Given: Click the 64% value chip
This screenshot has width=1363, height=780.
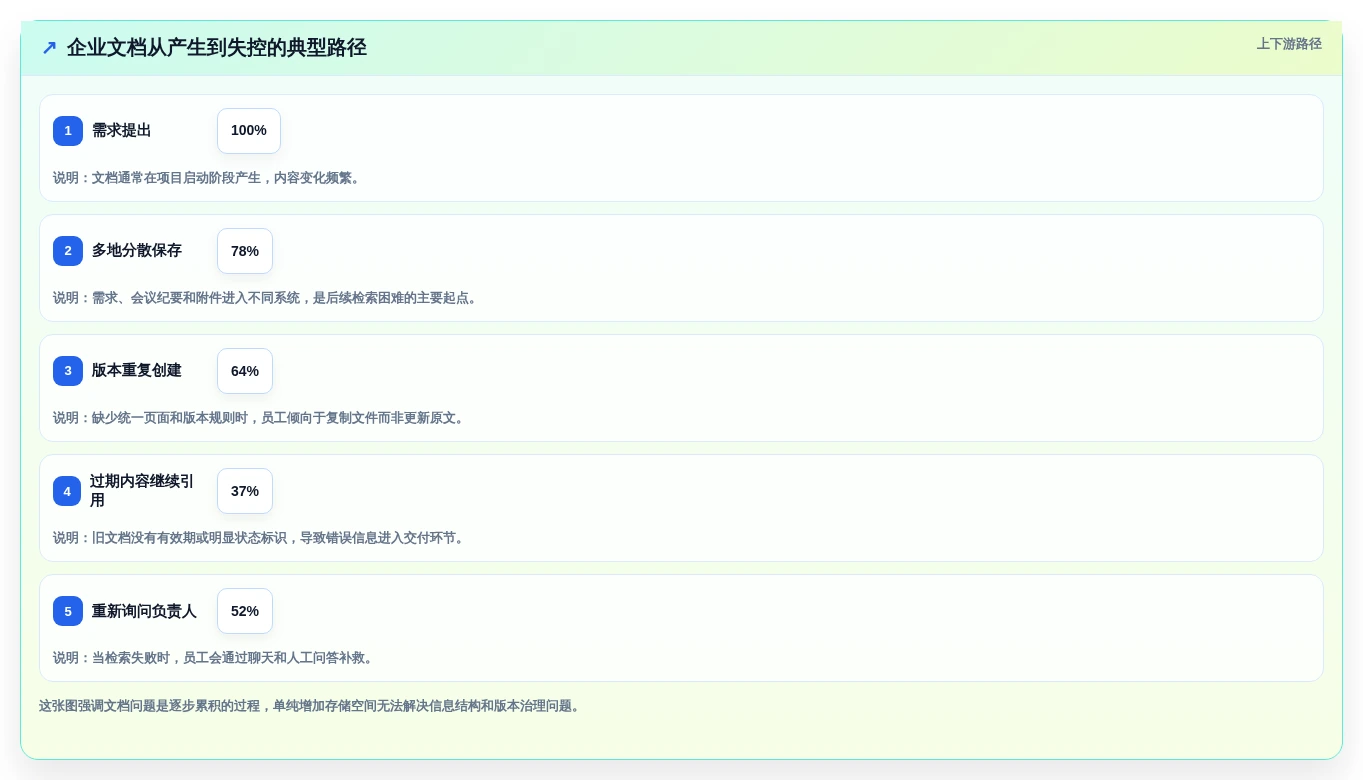Looking at the screenshot, I should pos(245,371).
